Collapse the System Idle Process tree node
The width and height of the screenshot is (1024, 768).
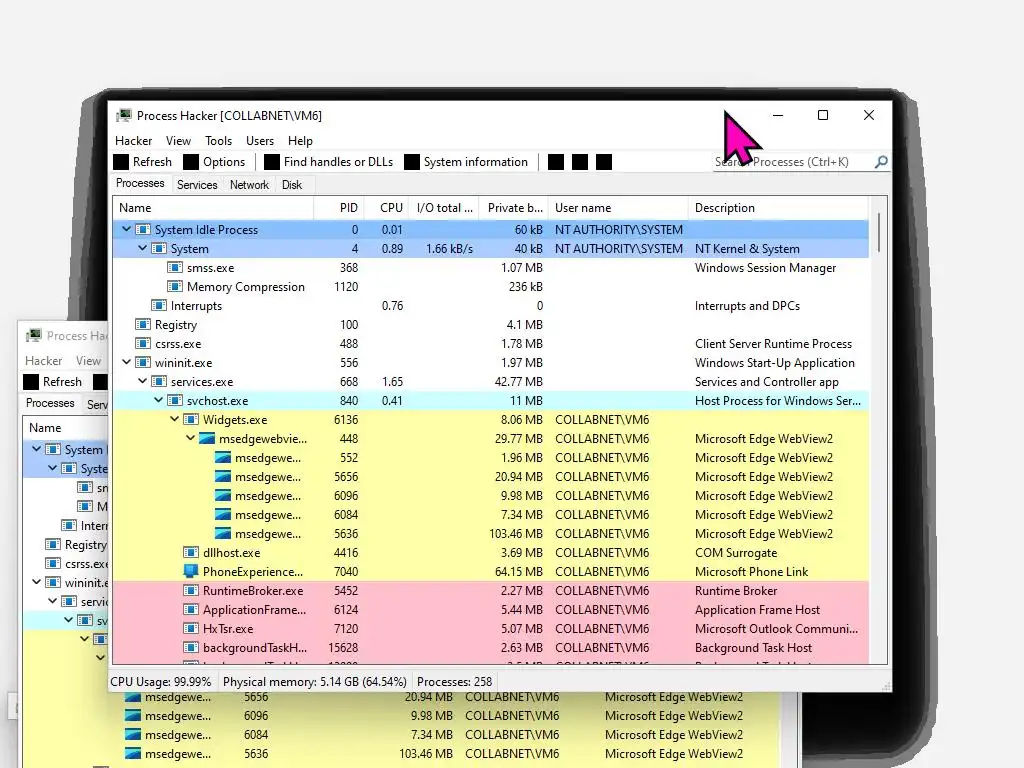coord(127,229)
